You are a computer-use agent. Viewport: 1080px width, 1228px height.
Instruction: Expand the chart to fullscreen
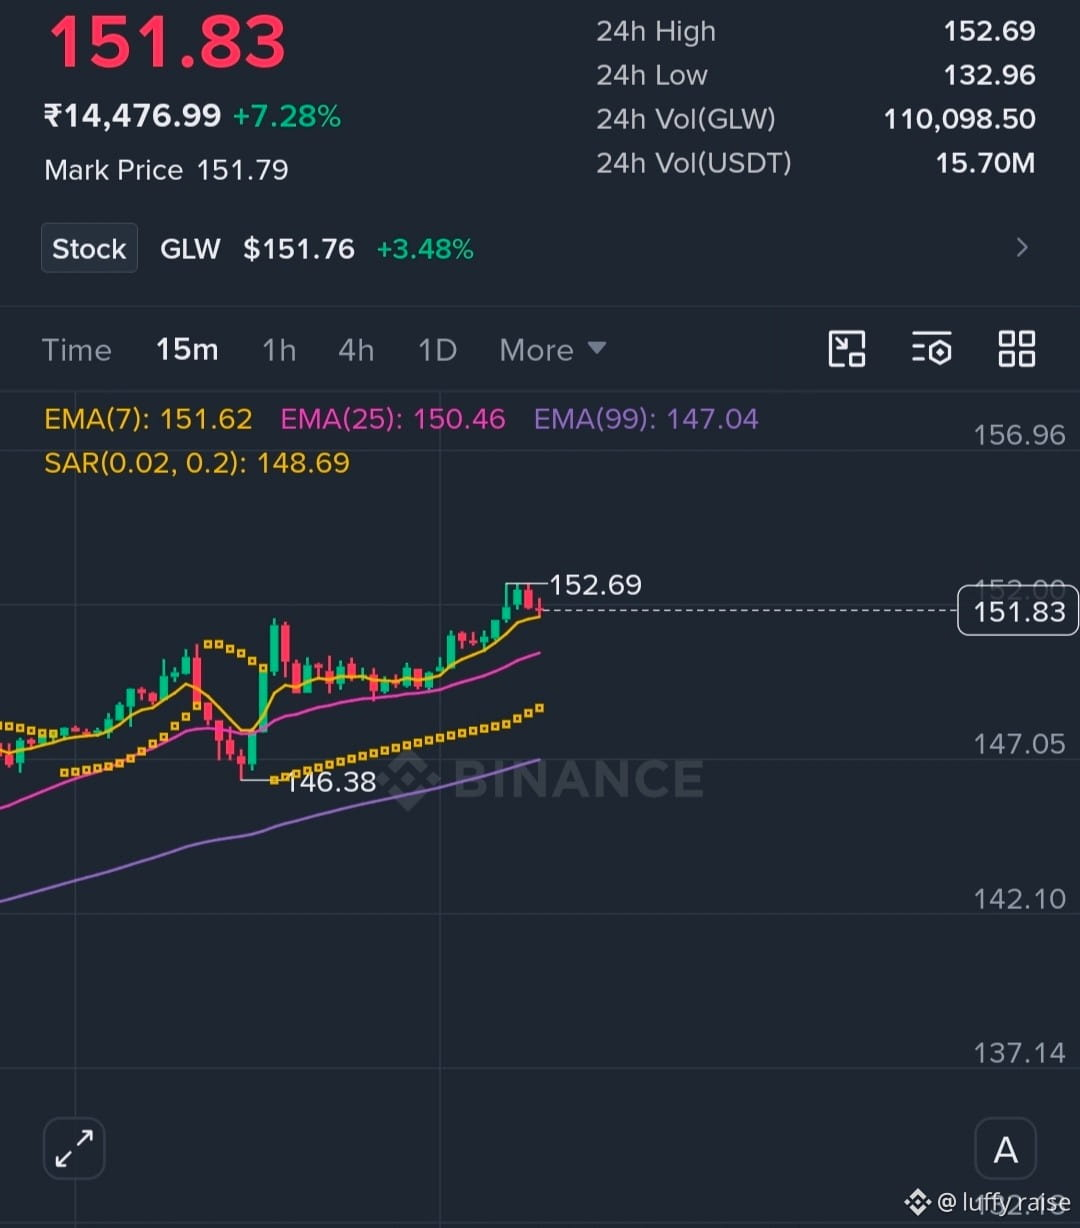click(74, 1148)
